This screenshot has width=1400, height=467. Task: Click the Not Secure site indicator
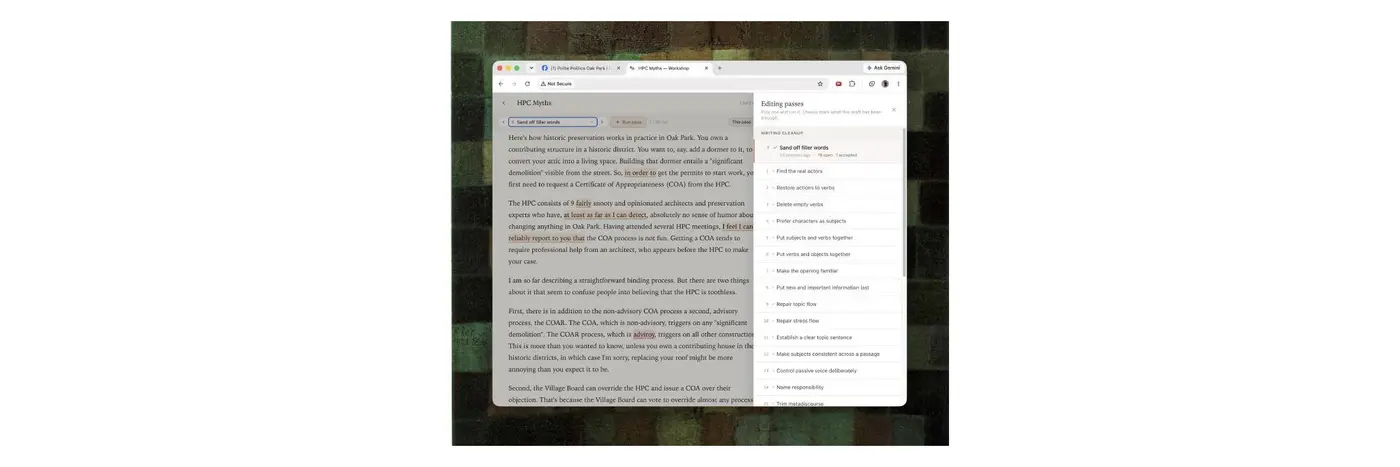pyautogui.click(x=556, y=84)
